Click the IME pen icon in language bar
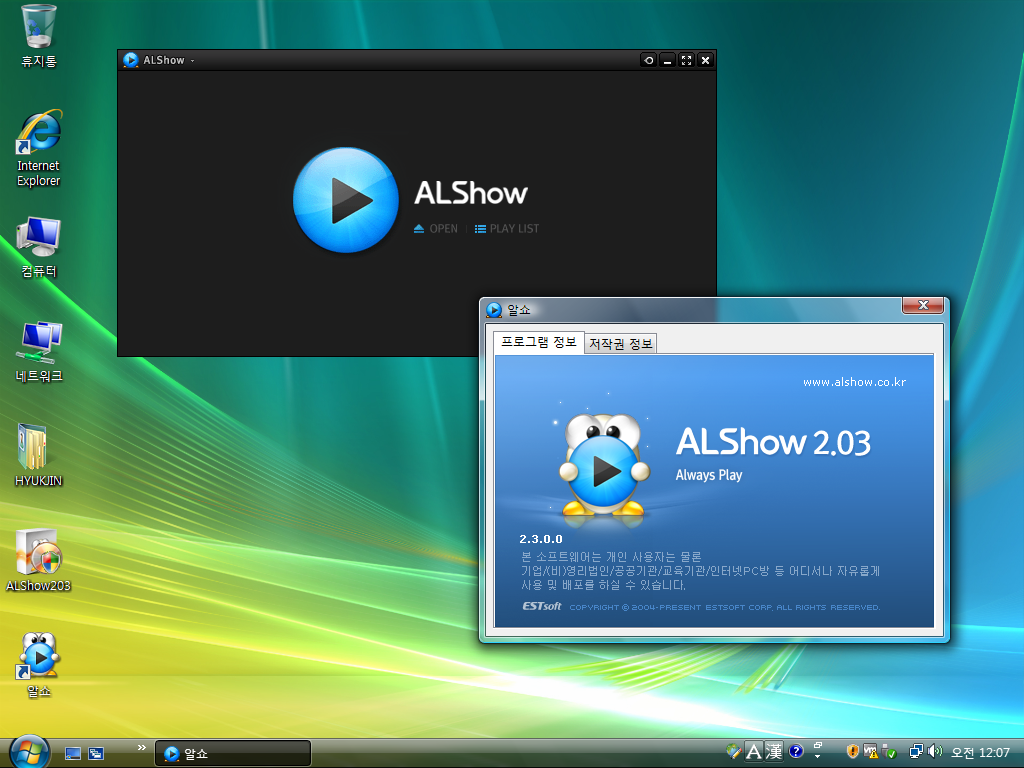1024x768 pixels. 733,752
